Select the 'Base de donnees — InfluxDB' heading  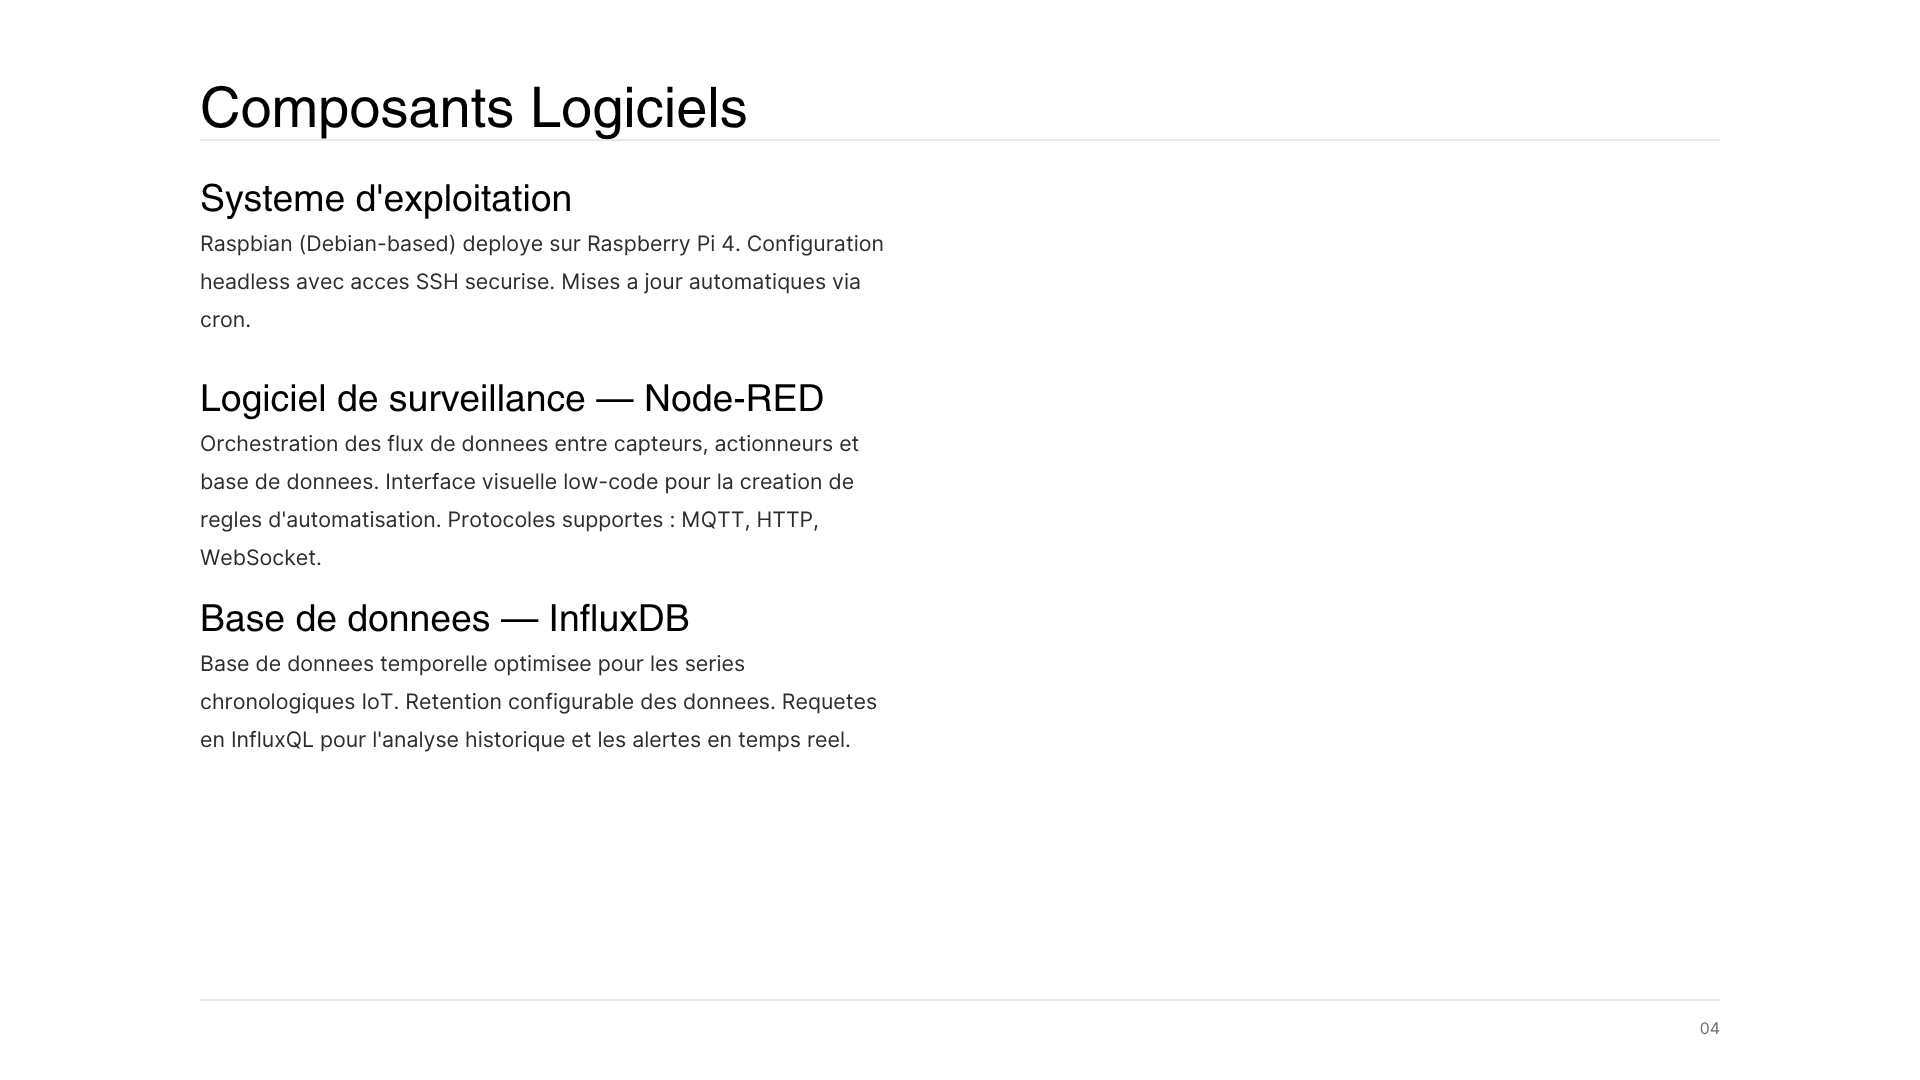point(445,619)
